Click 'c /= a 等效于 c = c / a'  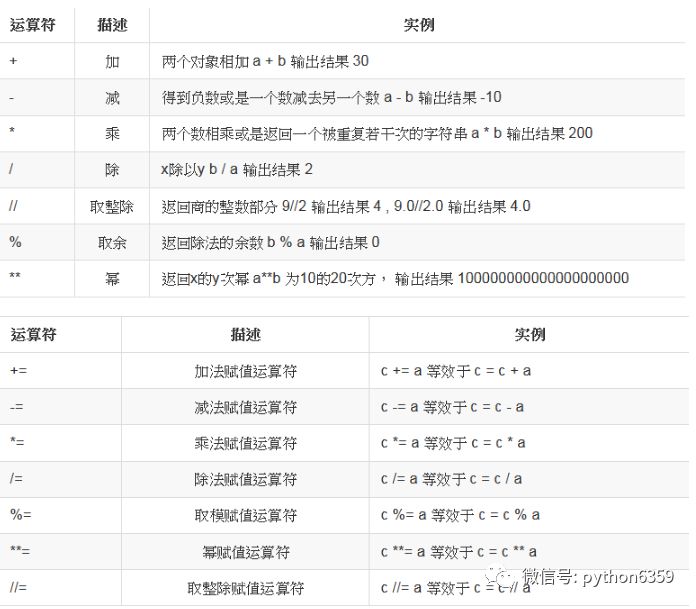tap(451, 479)
